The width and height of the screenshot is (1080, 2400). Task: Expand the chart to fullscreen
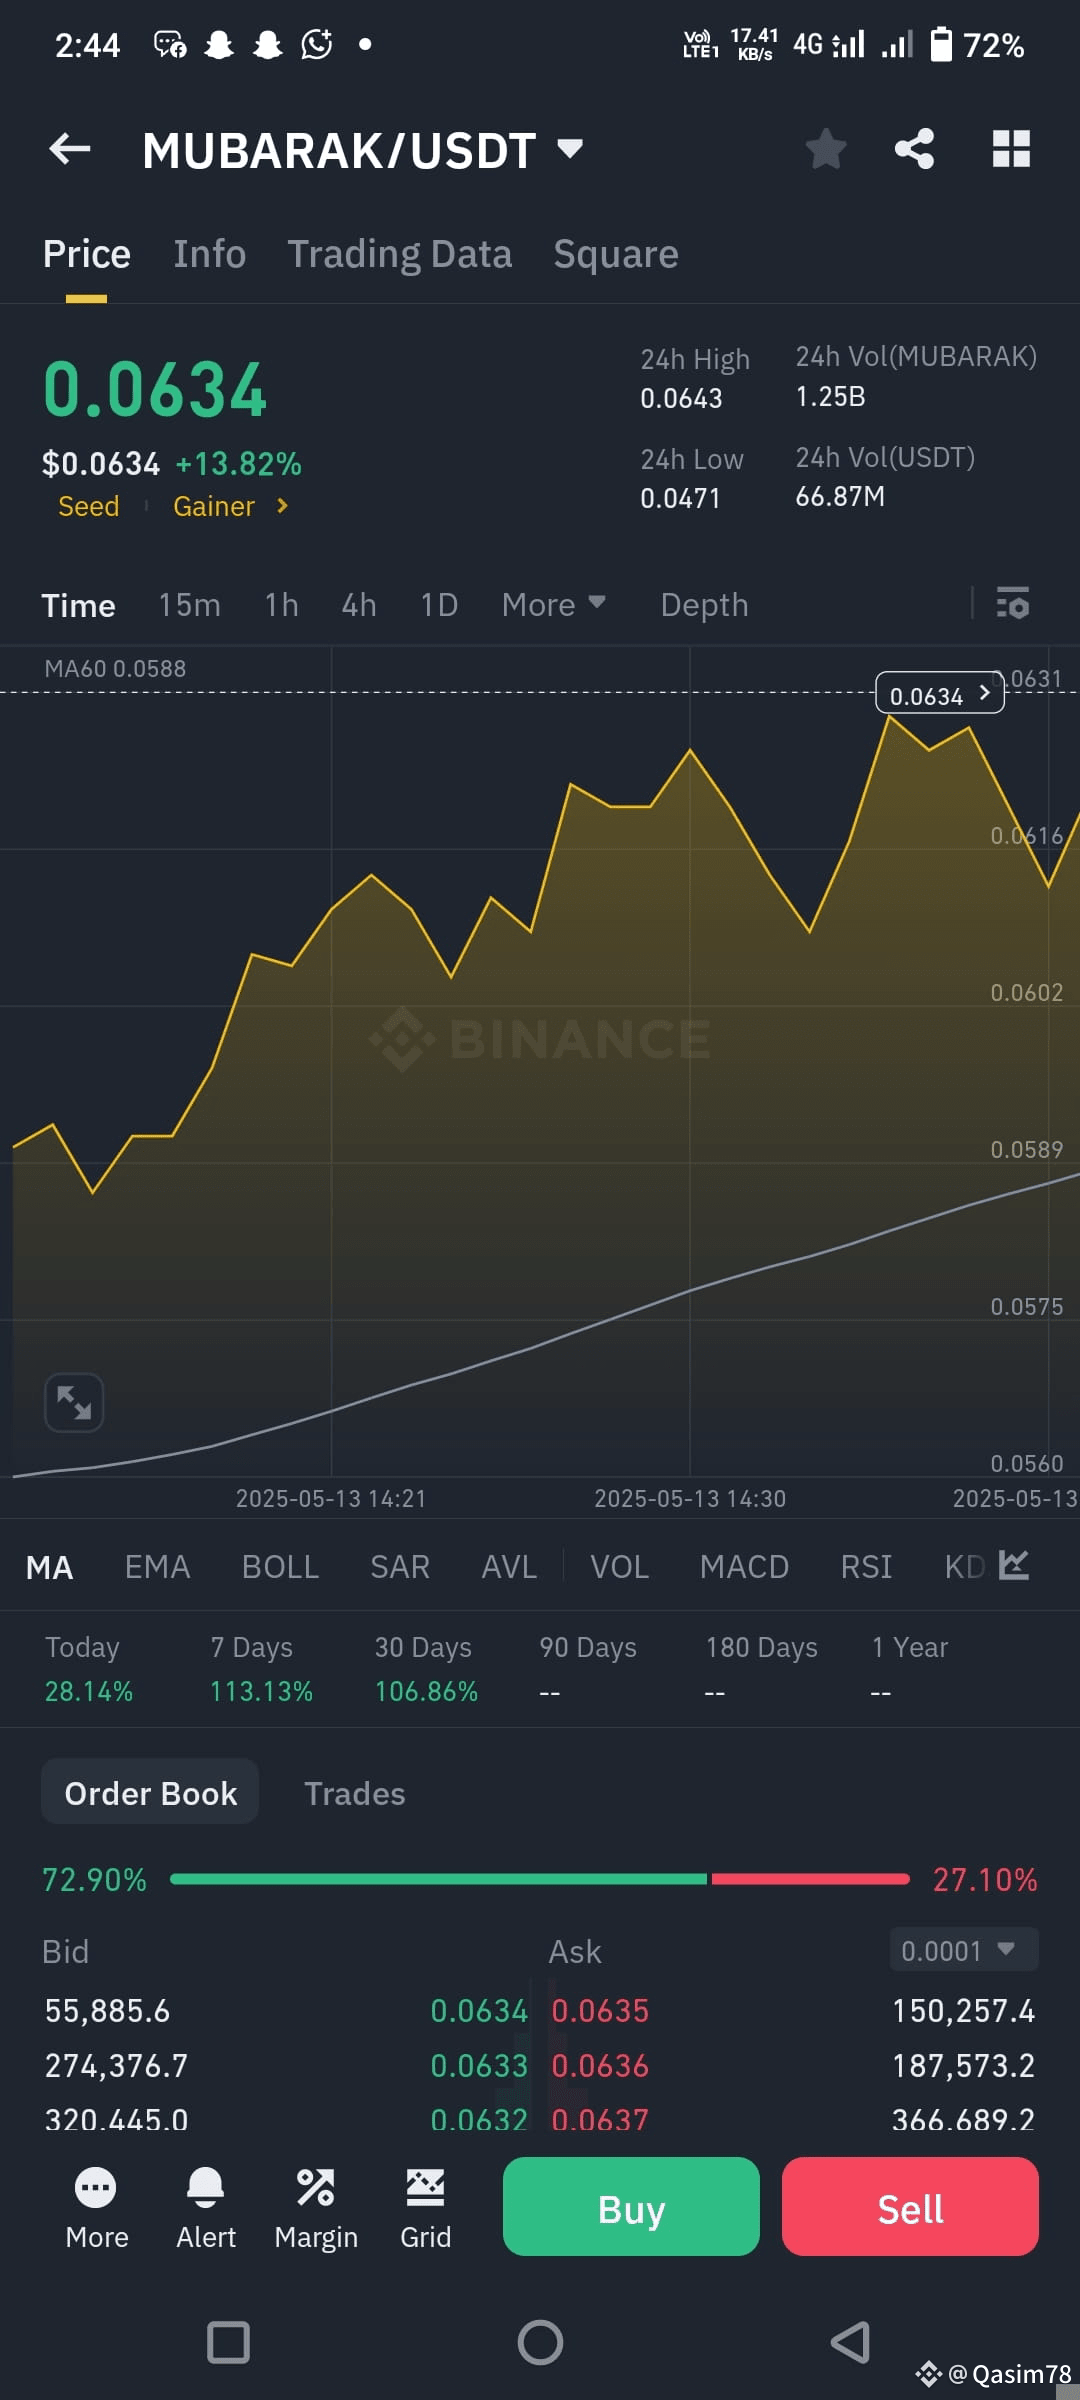pyautogui.click(x=74, y=1402)
